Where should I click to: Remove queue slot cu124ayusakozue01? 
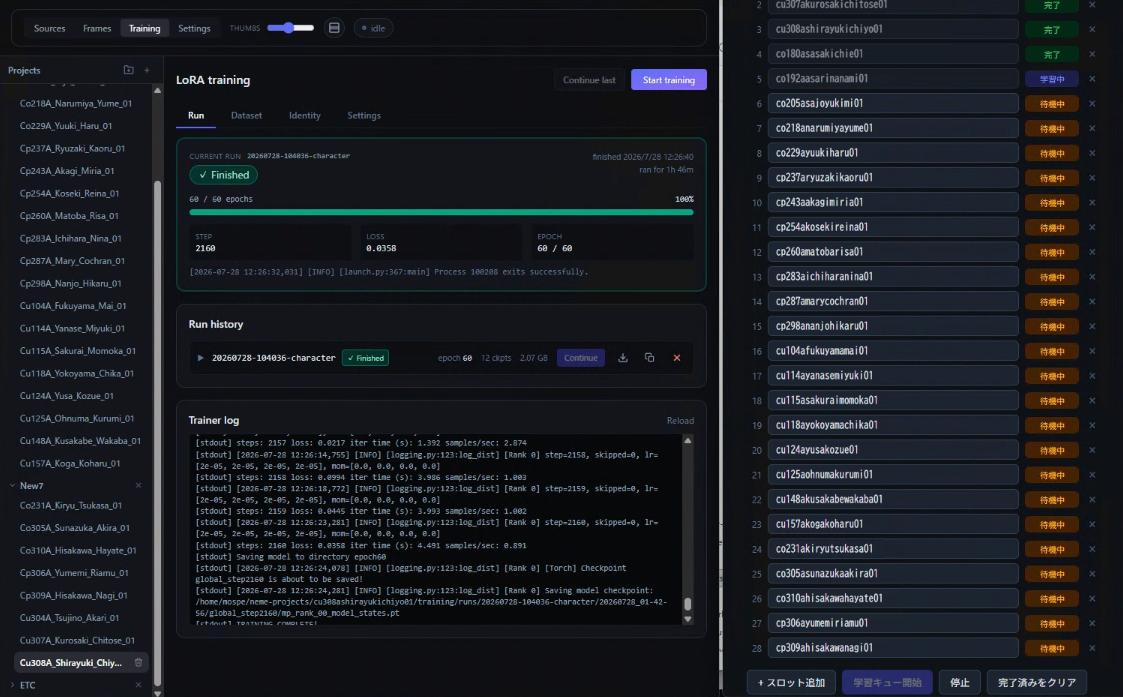(1091, 450)
